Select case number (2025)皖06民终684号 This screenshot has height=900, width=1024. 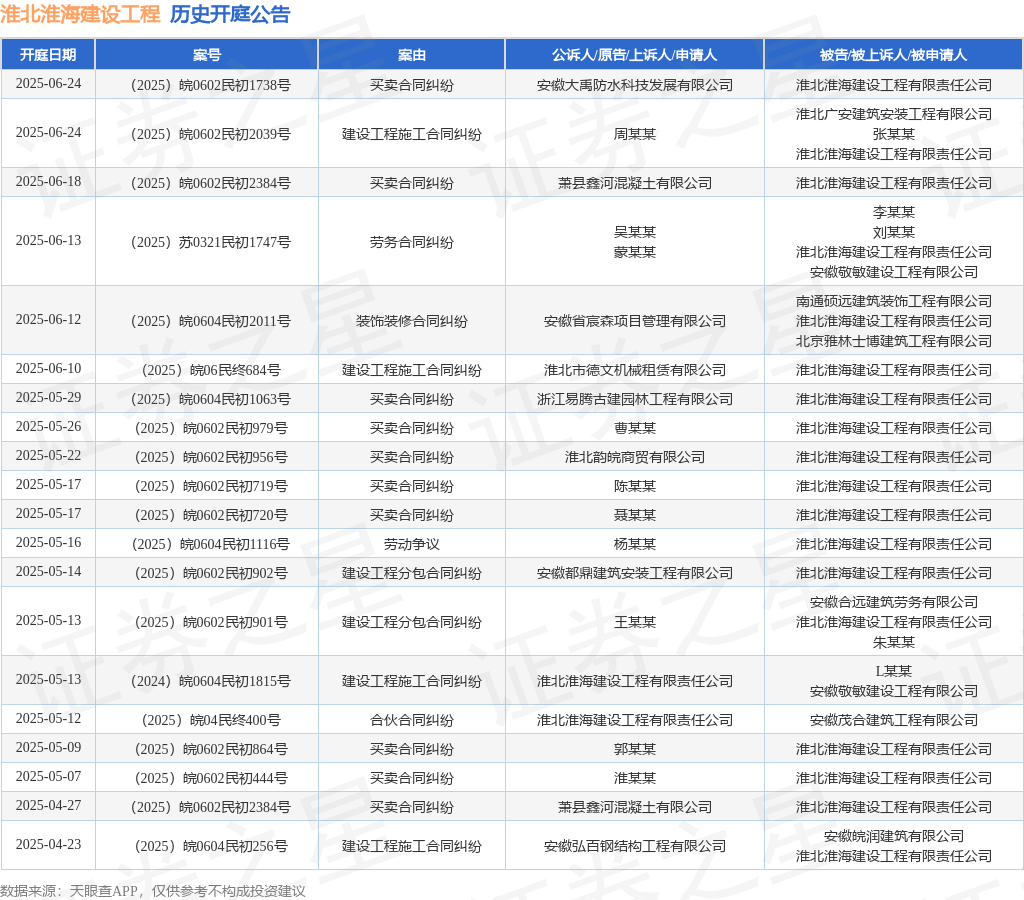(x=207, y=370)
